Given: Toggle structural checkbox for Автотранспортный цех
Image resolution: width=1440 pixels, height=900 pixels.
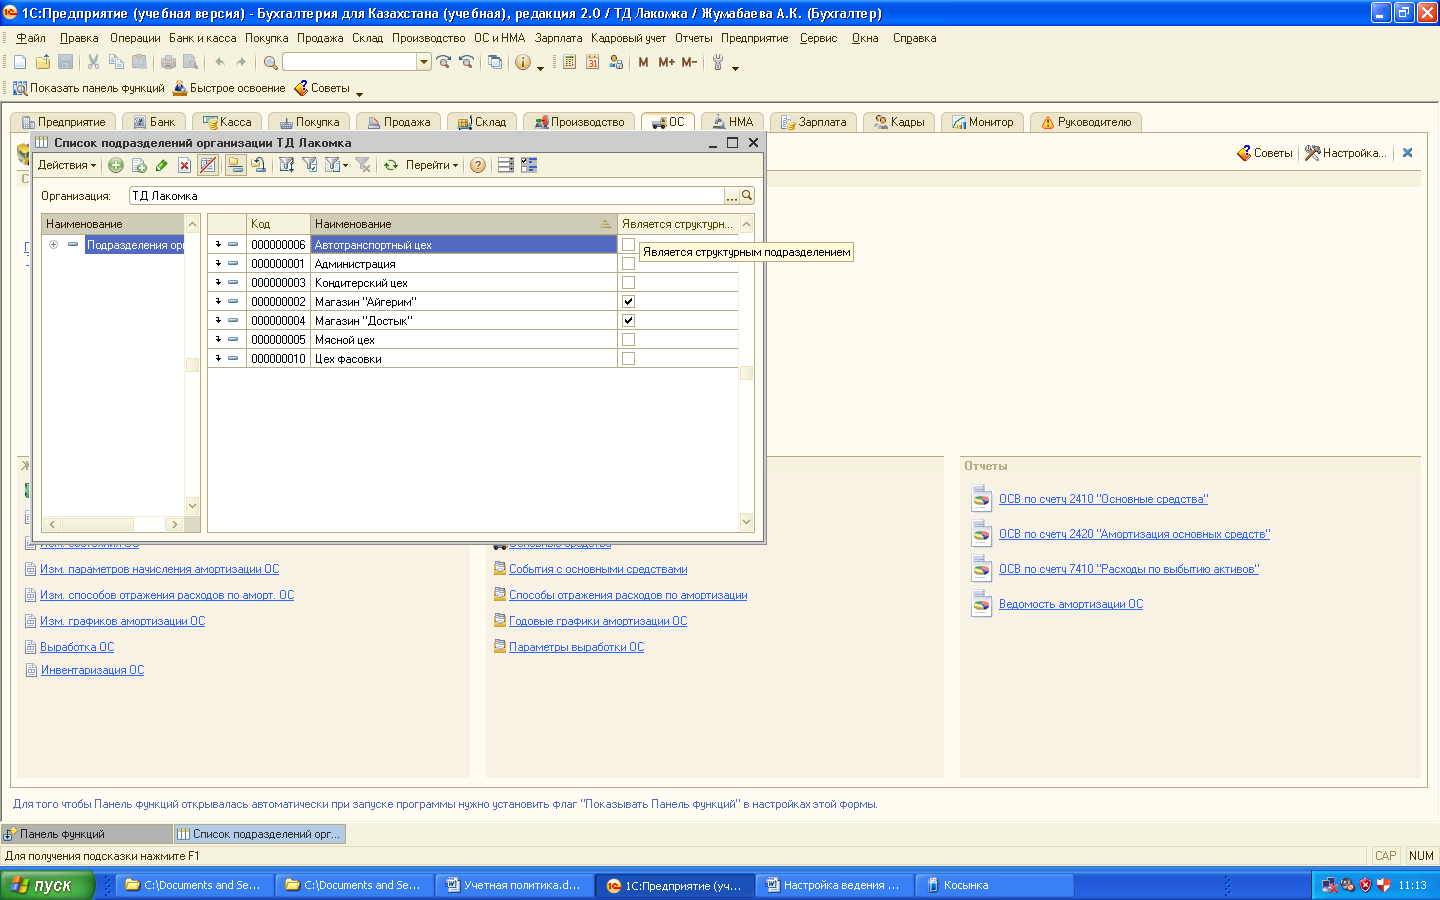Looking at the screenshot, I should 628,244.
